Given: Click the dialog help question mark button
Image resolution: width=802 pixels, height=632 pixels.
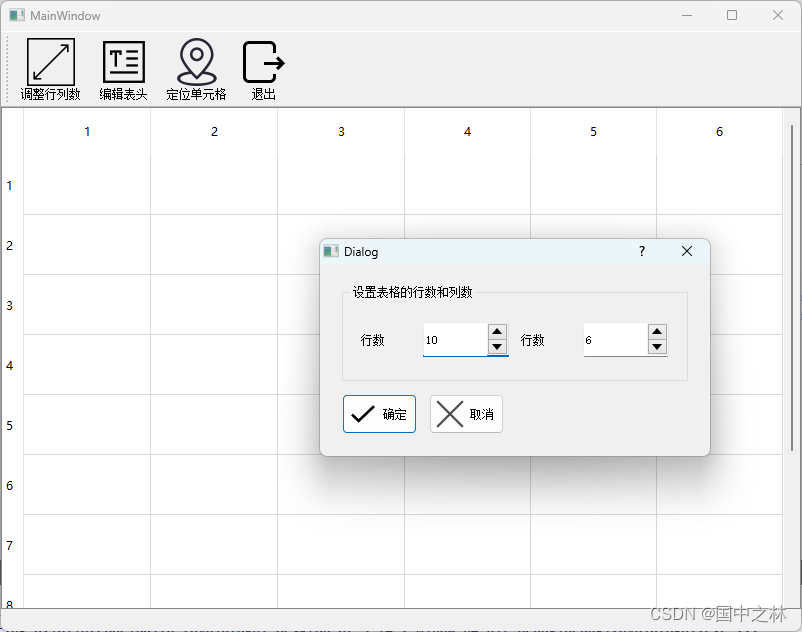Looking at the screenshot, I should (x=642, y=251).
